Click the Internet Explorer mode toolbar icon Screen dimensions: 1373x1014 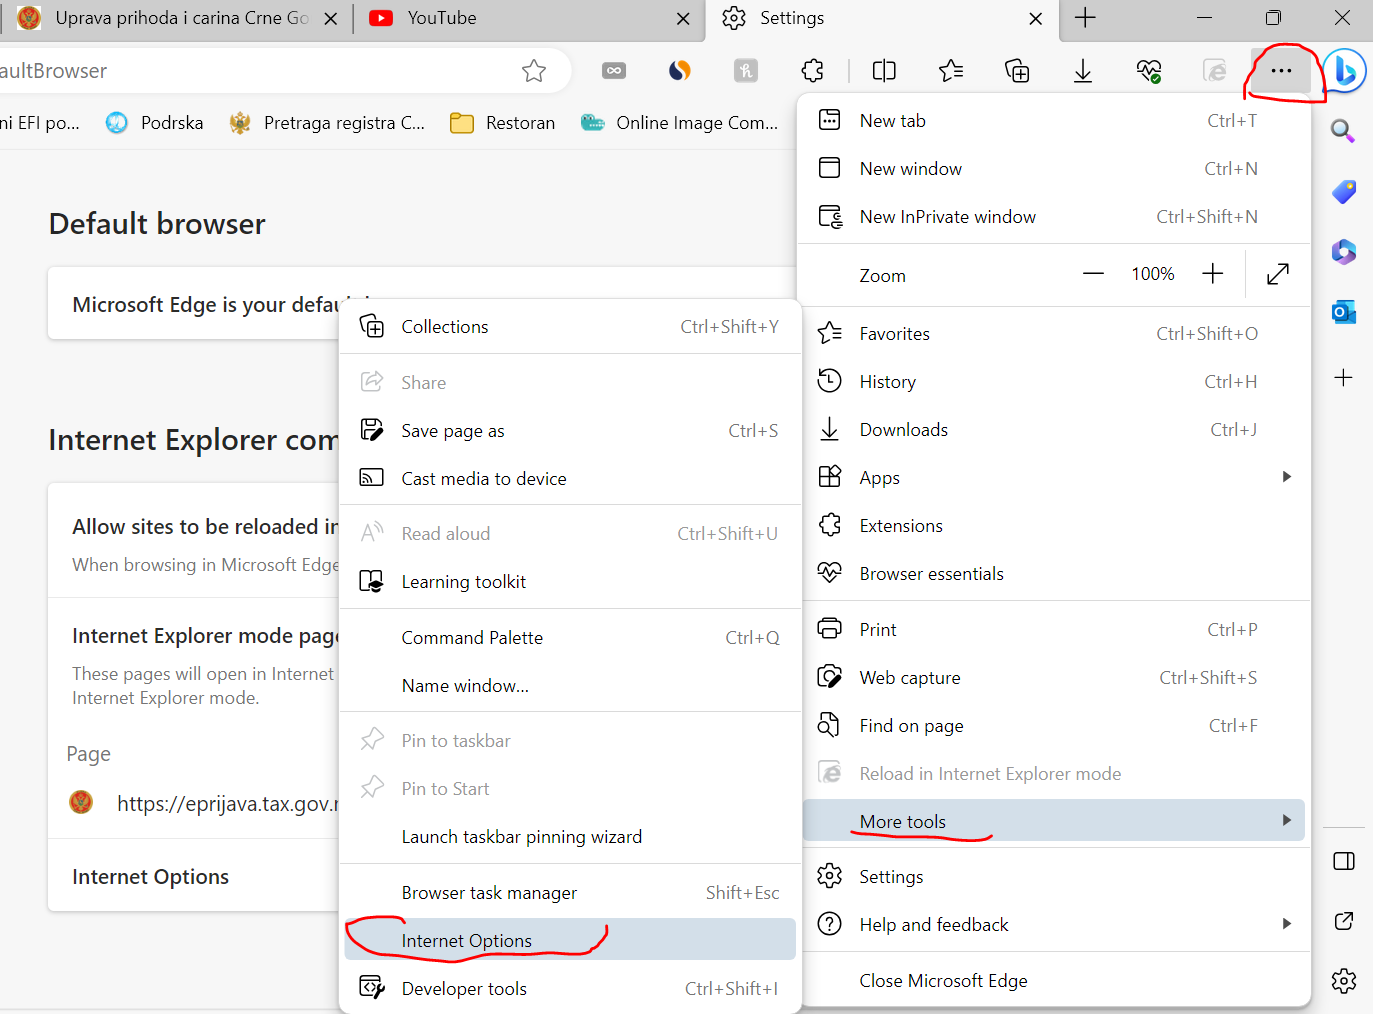coord(1215,71)
